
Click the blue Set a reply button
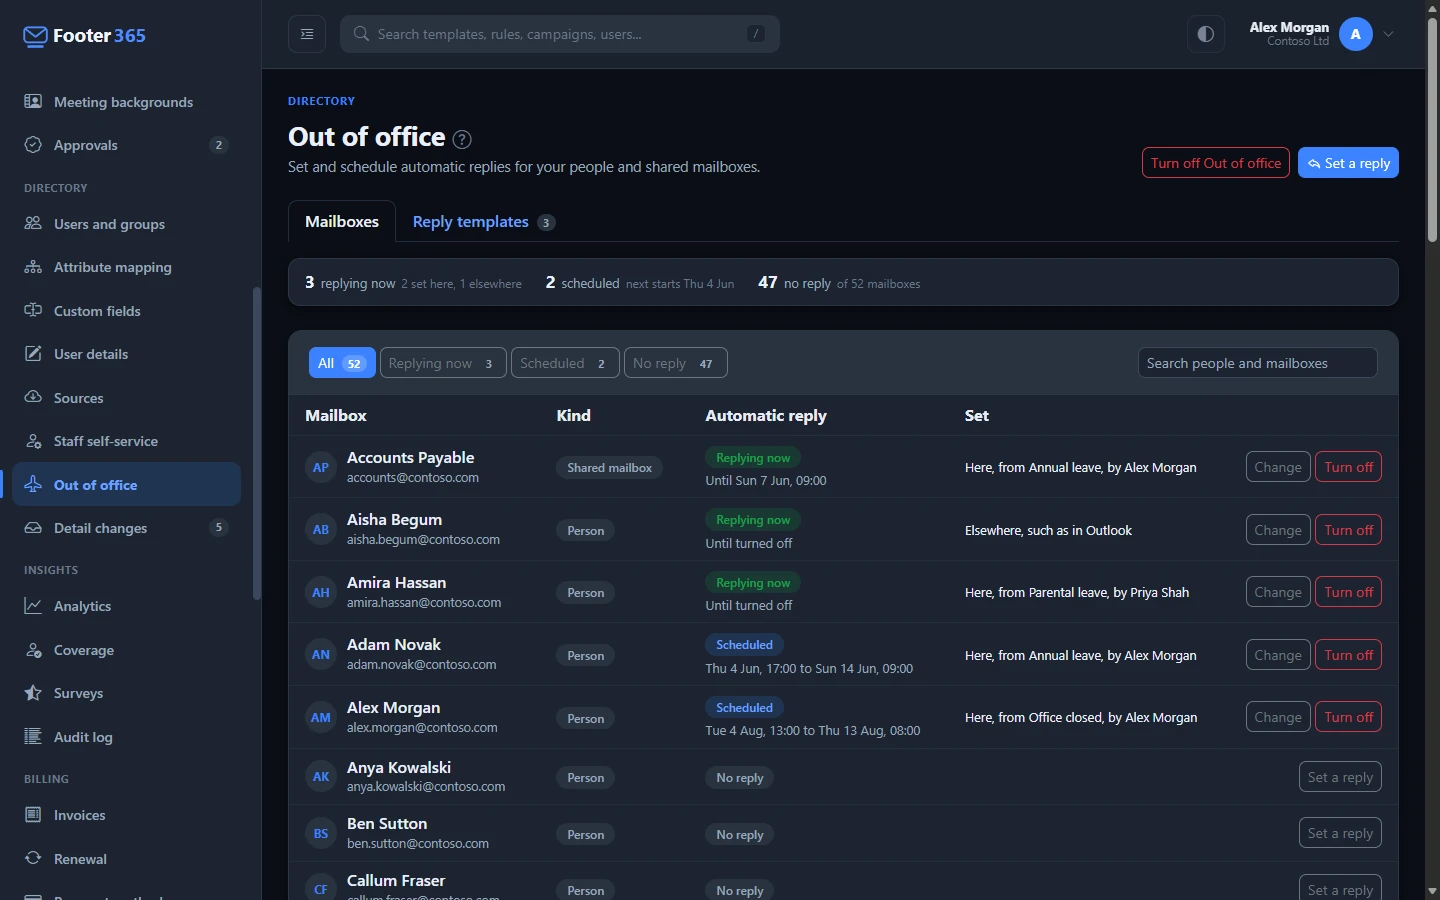point(1348,163)
